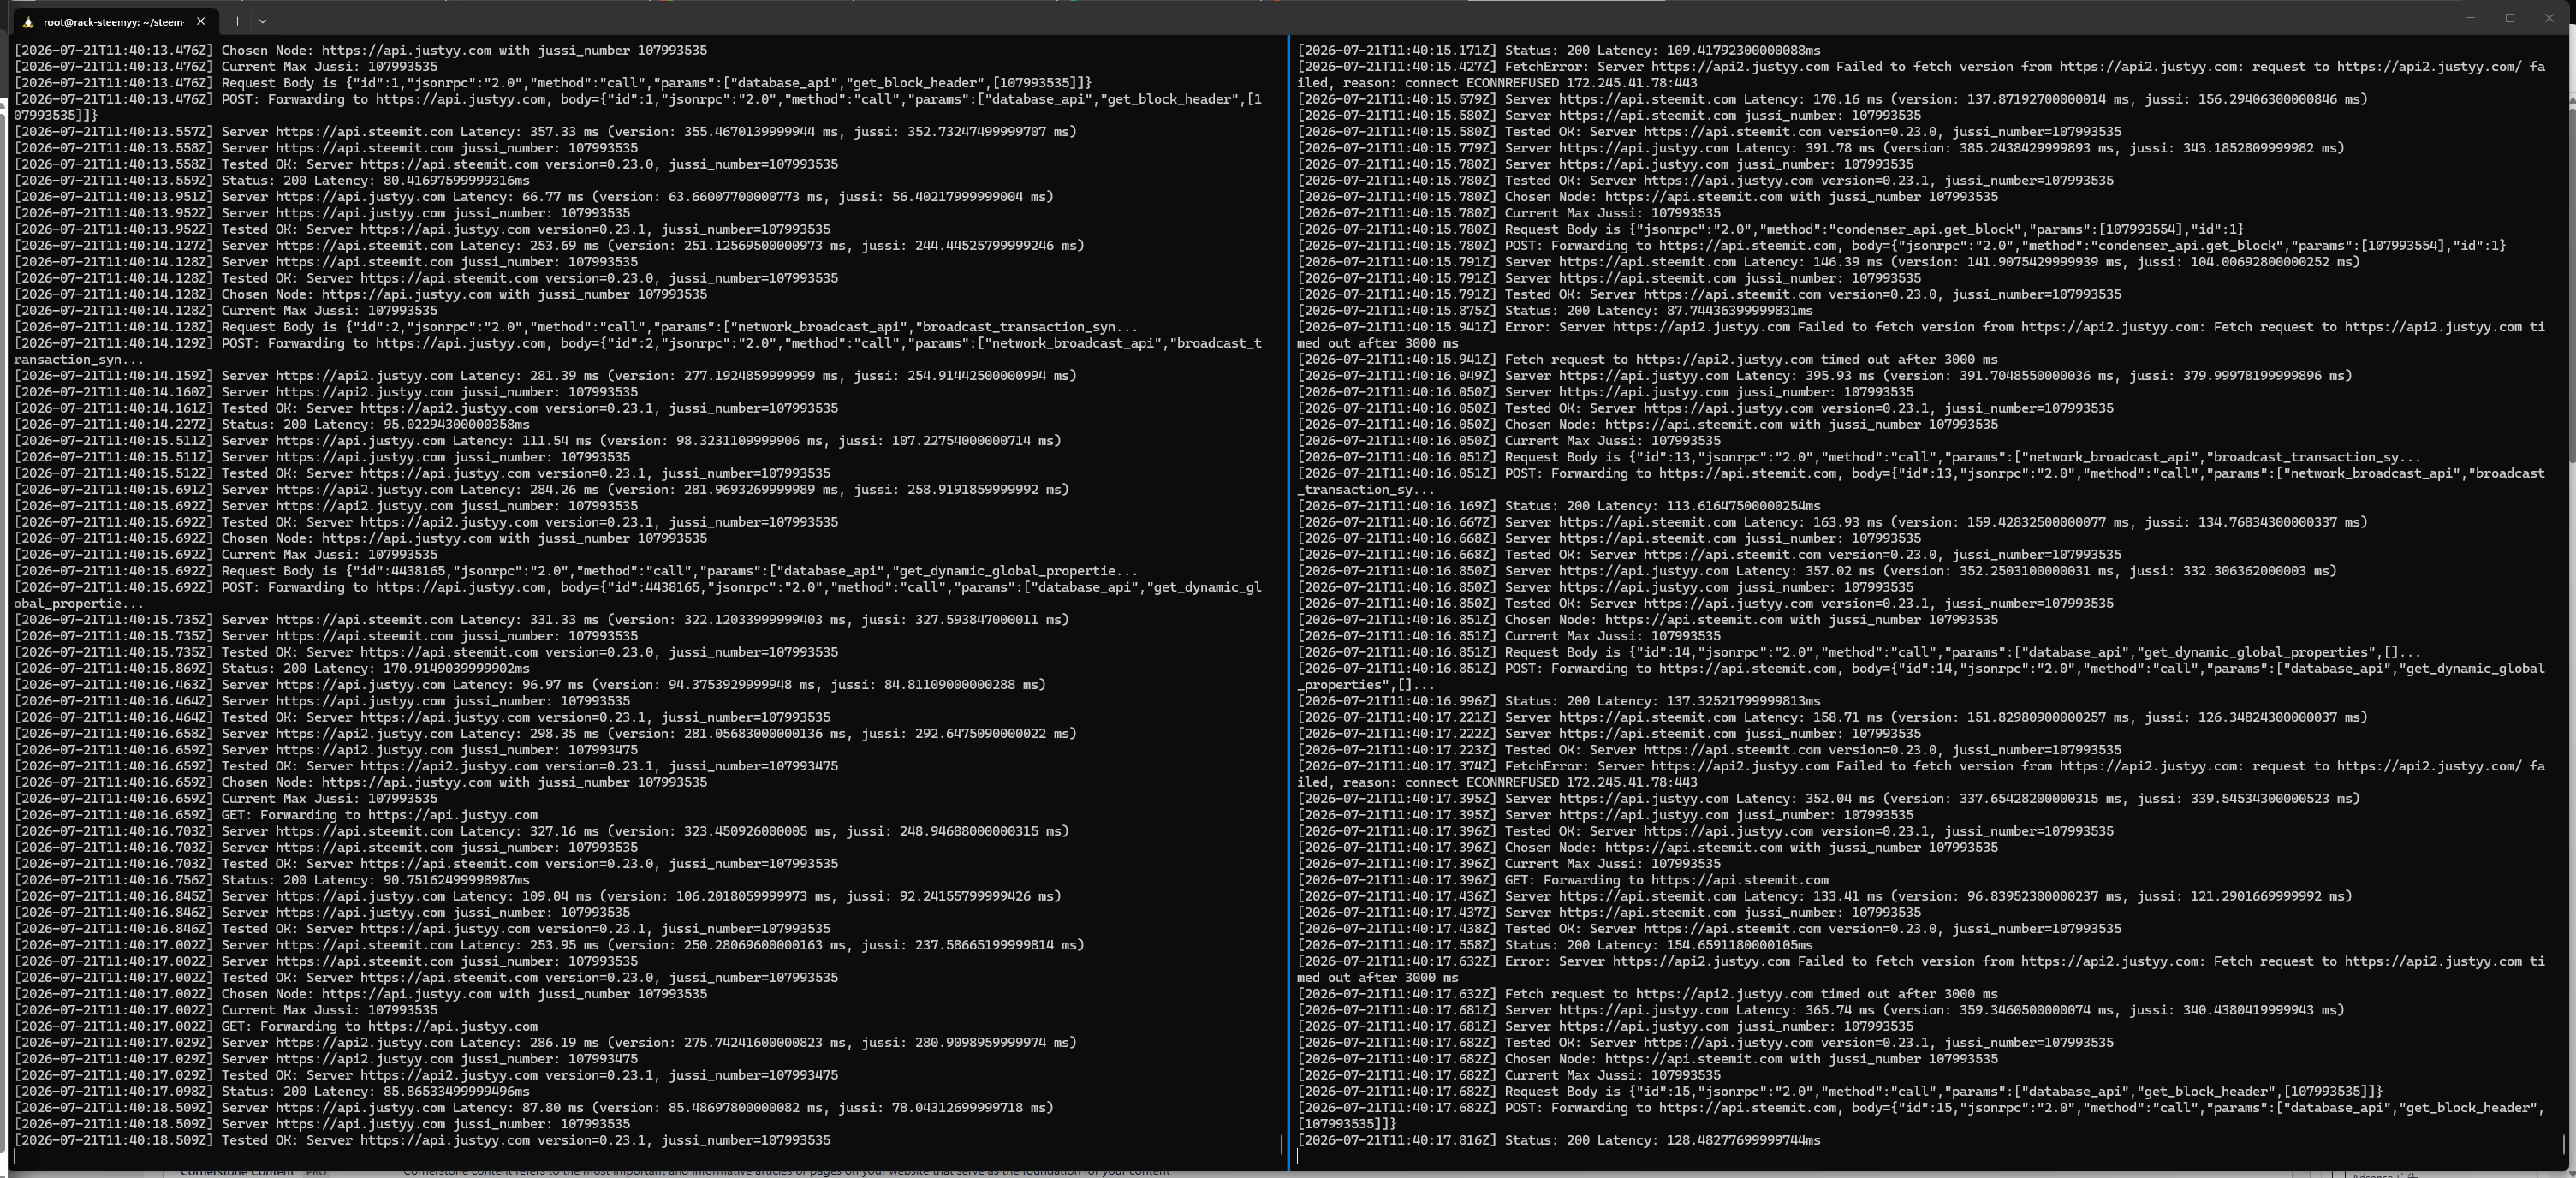This screenshot has height=1178, width=2576.
Task: Close the terminal window
Action: tap(2549, 18)
